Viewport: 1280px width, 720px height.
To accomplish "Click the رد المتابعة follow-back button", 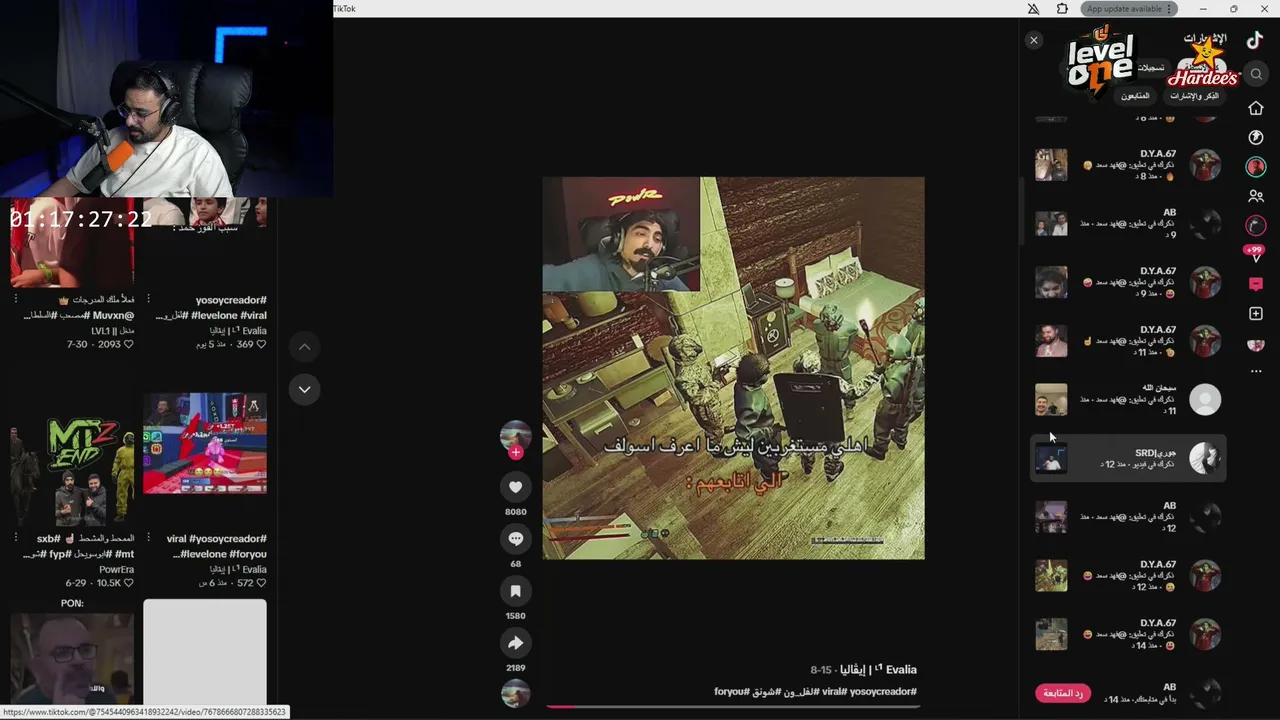I will click(x=1063, y=693).
